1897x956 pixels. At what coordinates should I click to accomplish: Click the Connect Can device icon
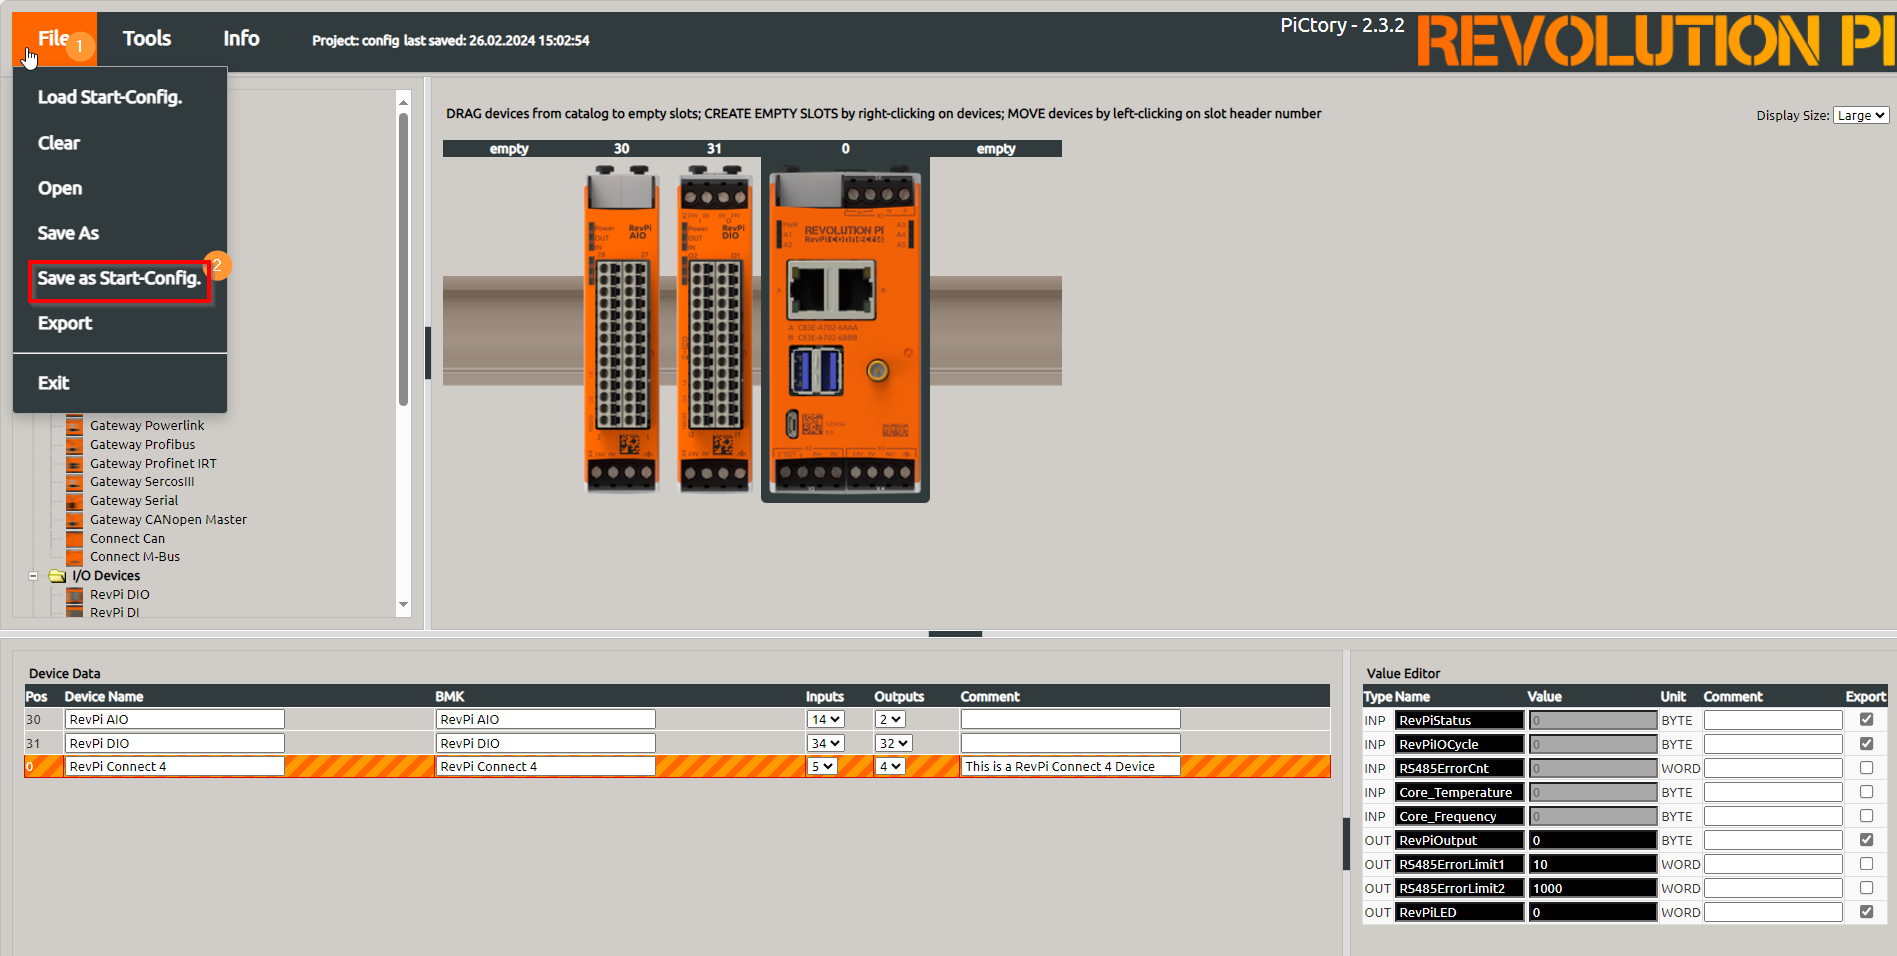coord(74,538)
